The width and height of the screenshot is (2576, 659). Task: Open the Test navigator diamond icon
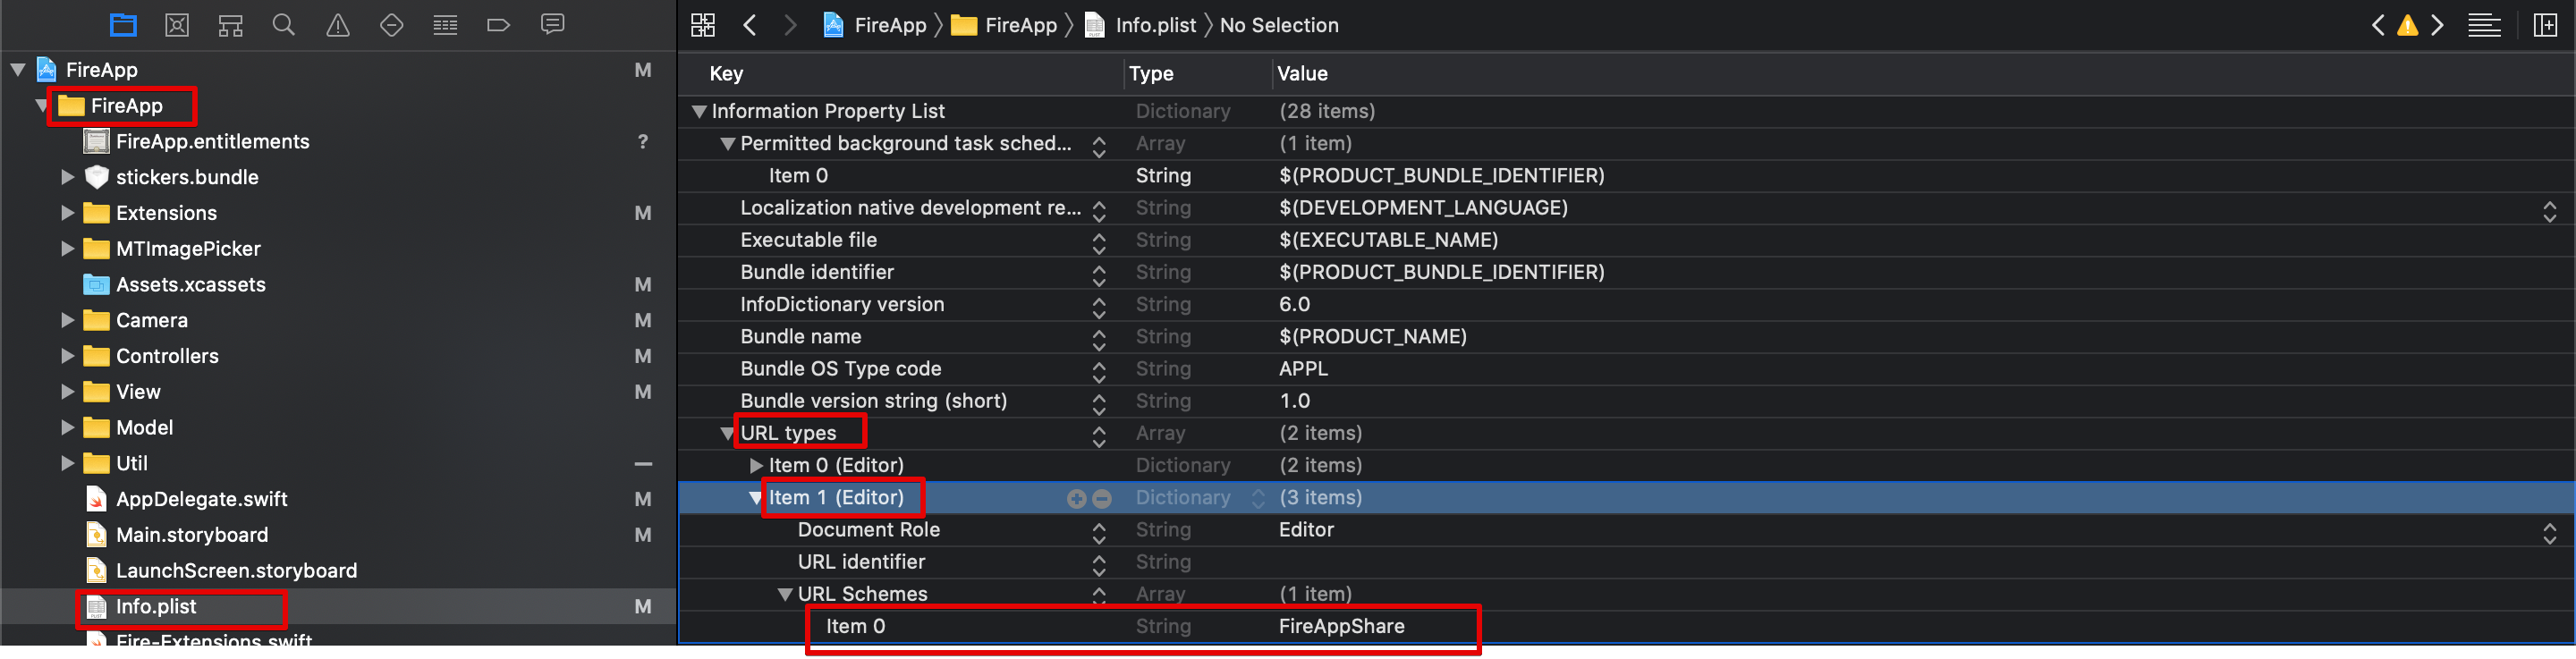click(x=392, y=25)
